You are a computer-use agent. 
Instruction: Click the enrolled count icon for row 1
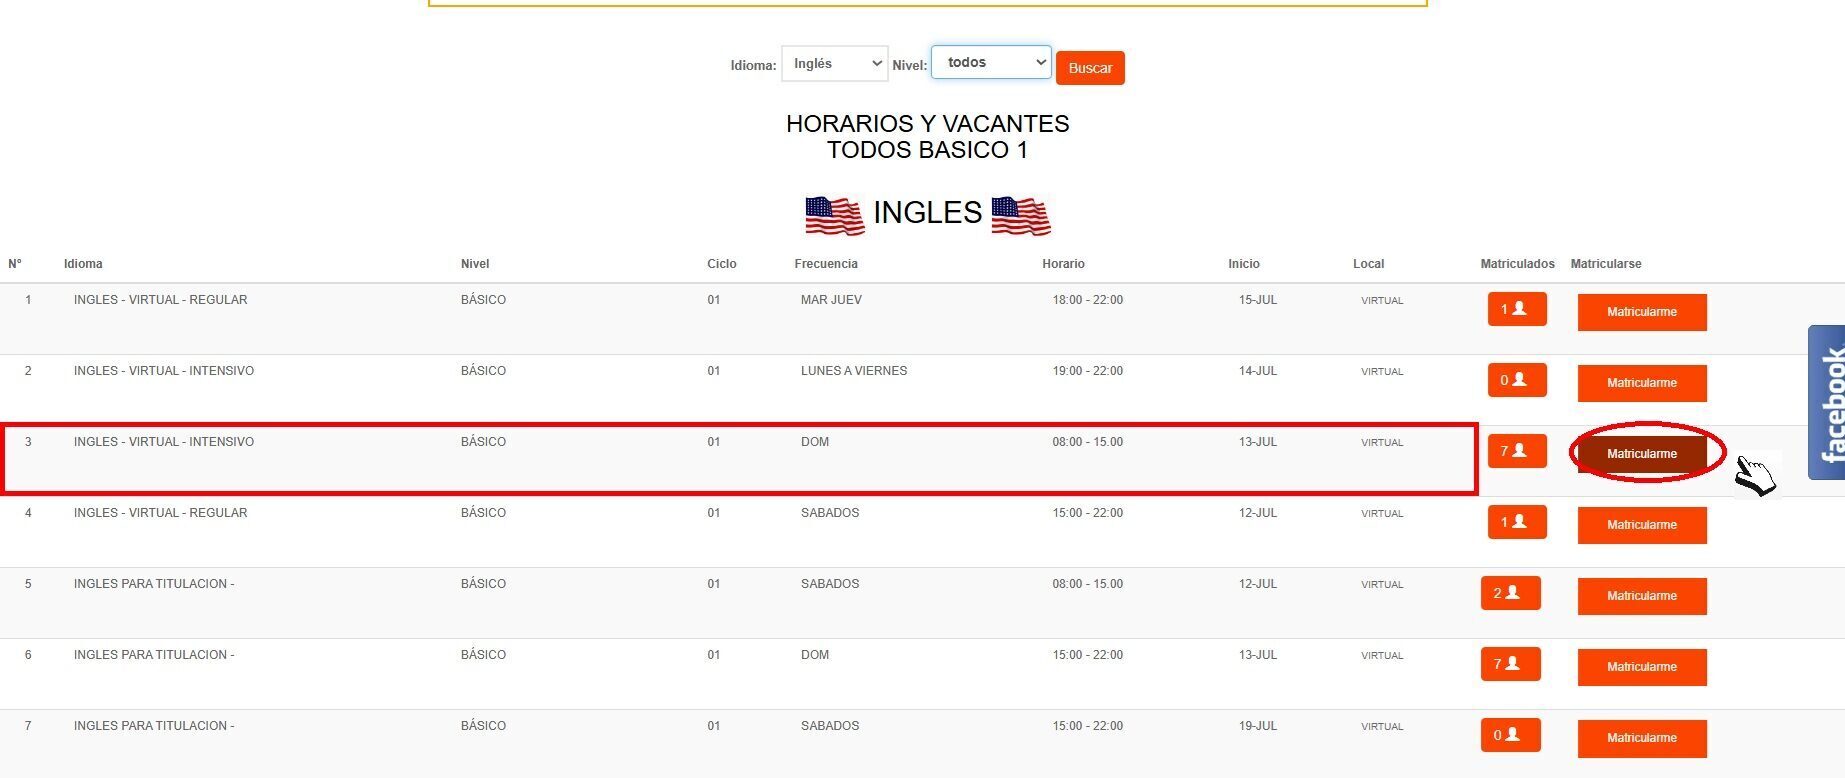point(1516,309)
